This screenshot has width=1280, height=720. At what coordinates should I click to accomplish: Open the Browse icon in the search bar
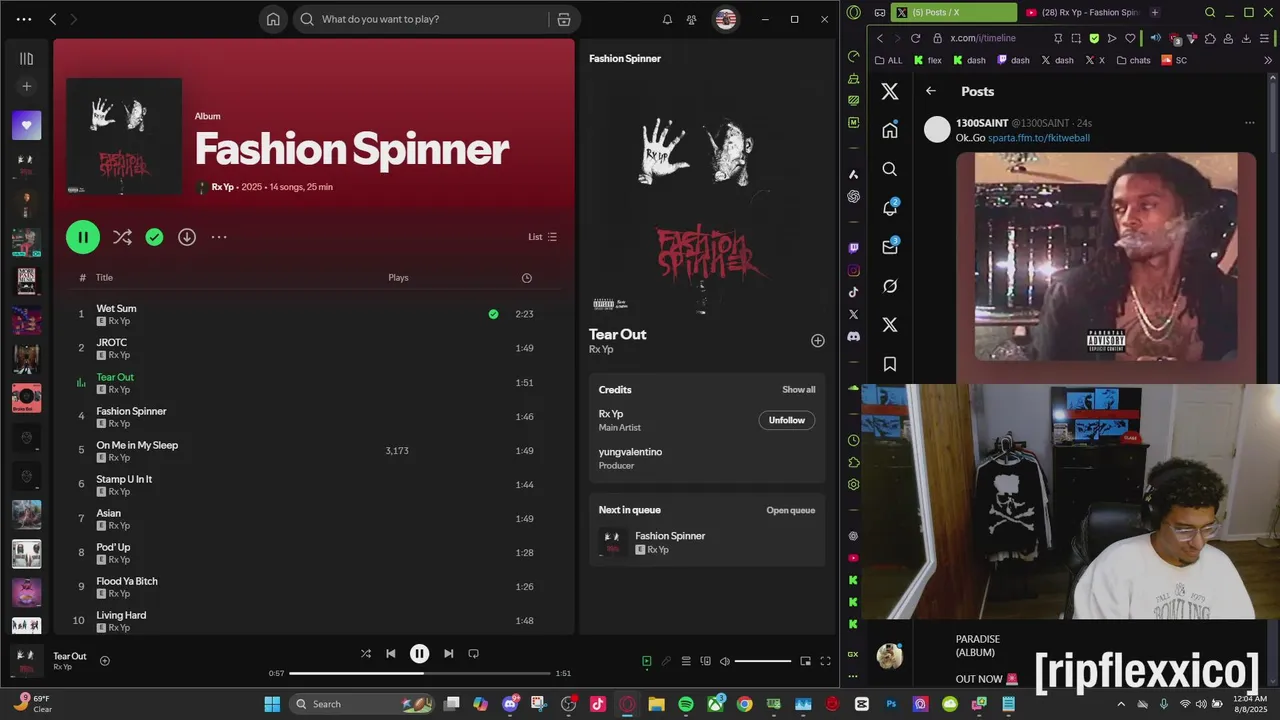click(564, 19)
